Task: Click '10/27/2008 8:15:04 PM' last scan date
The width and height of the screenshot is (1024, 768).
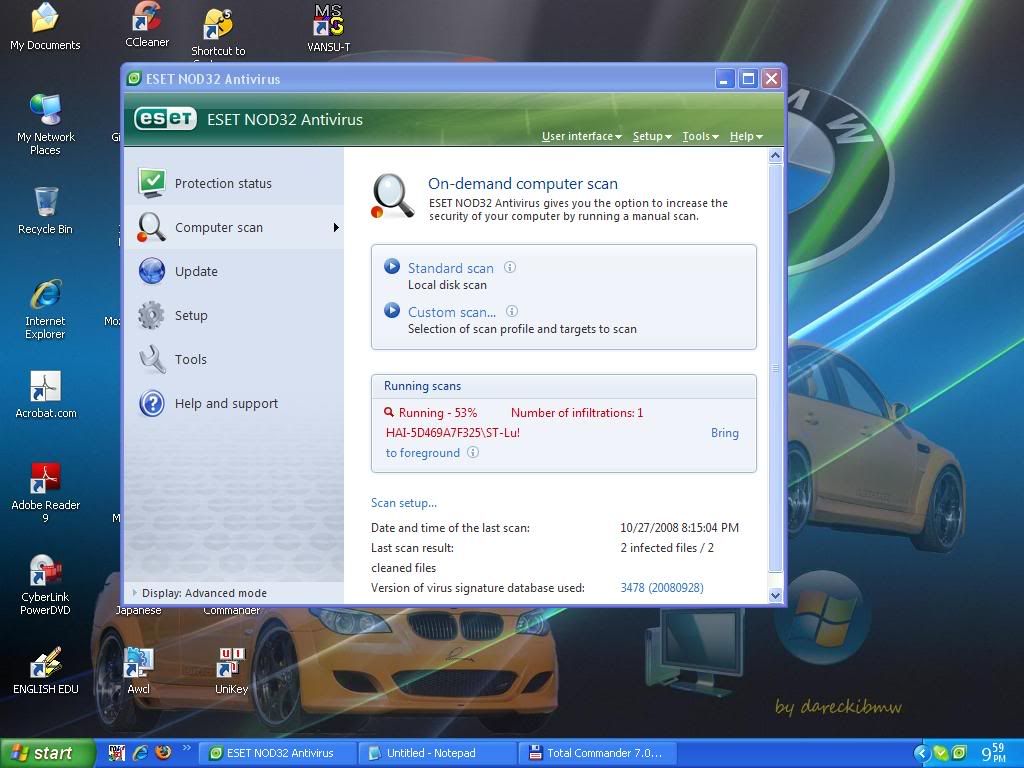Action: 679,528
